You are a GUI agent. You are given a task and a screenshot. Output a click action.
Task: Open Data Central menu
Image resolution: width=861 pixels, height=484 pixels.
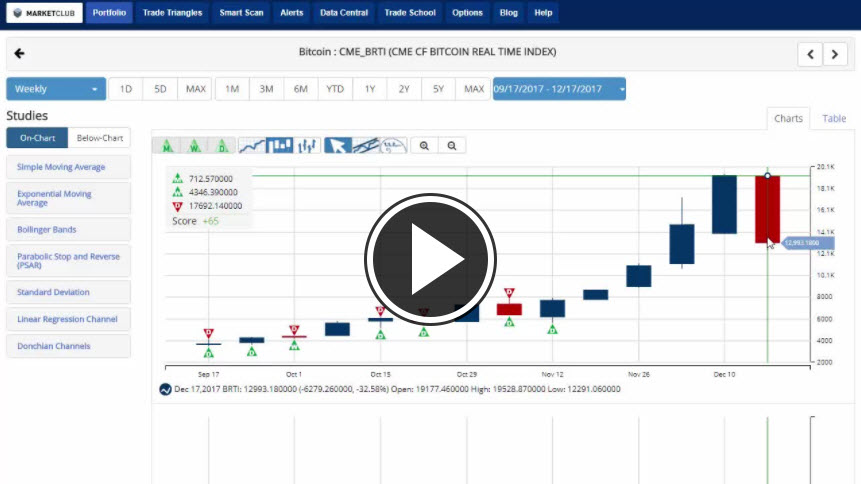[x=344, y=13]
